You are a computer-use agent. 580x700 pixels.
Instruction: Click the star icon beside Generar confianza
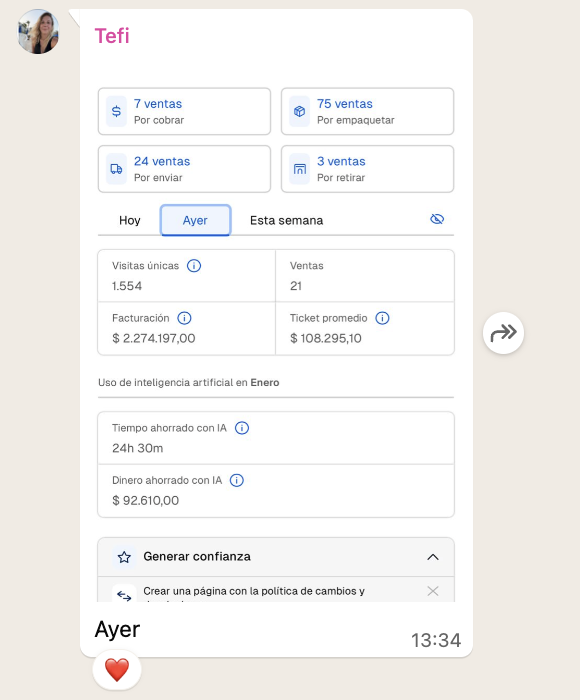point(124,557)
